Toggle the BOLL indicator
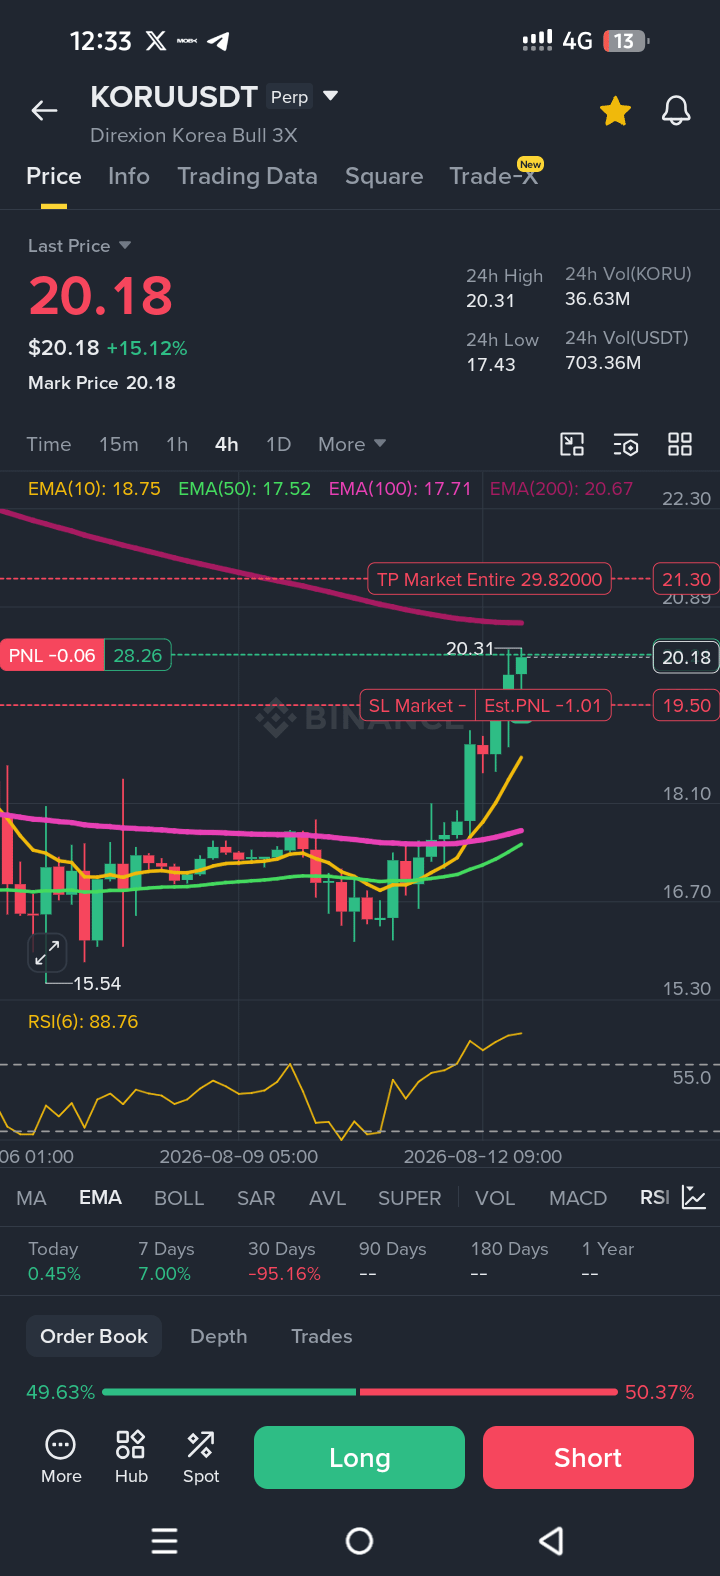 coord(179,1198)
